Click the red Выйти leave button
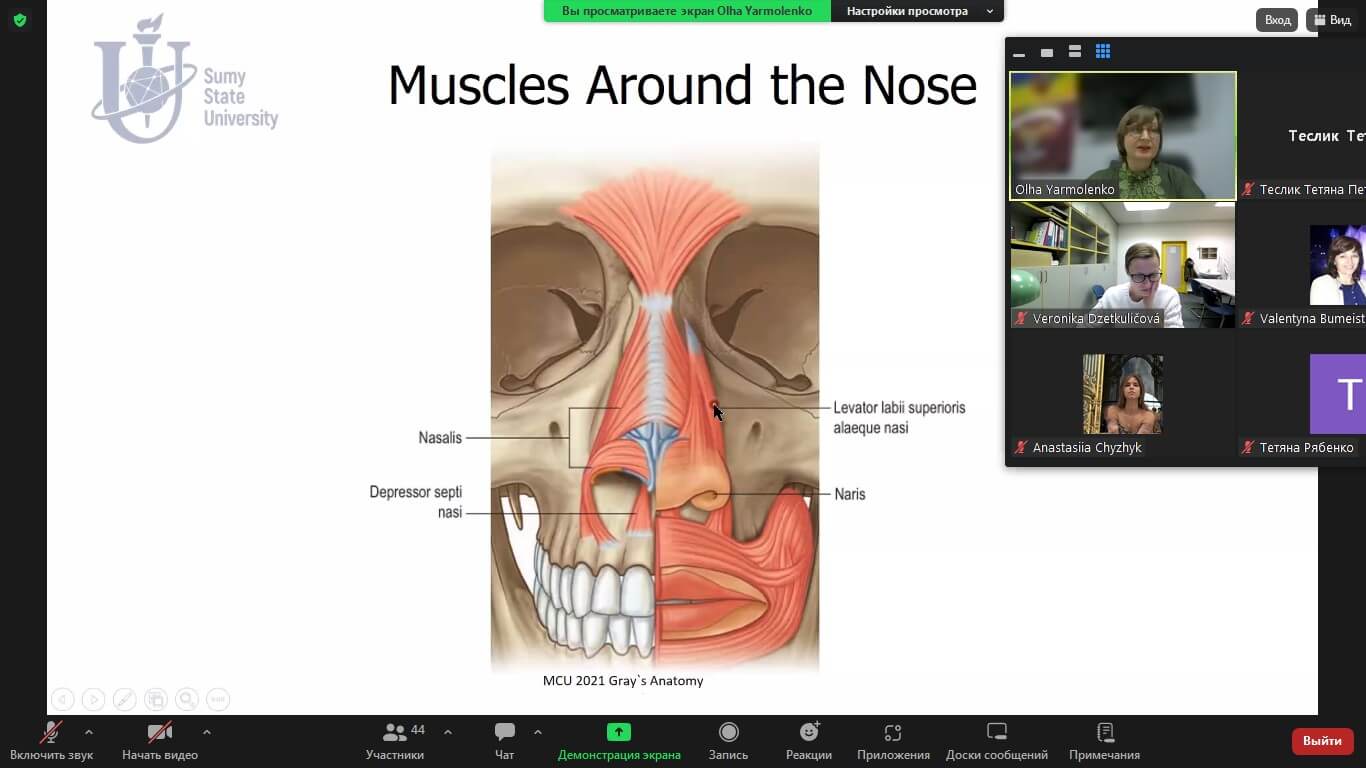The image size is (1366, 768). click(1322, 741)
